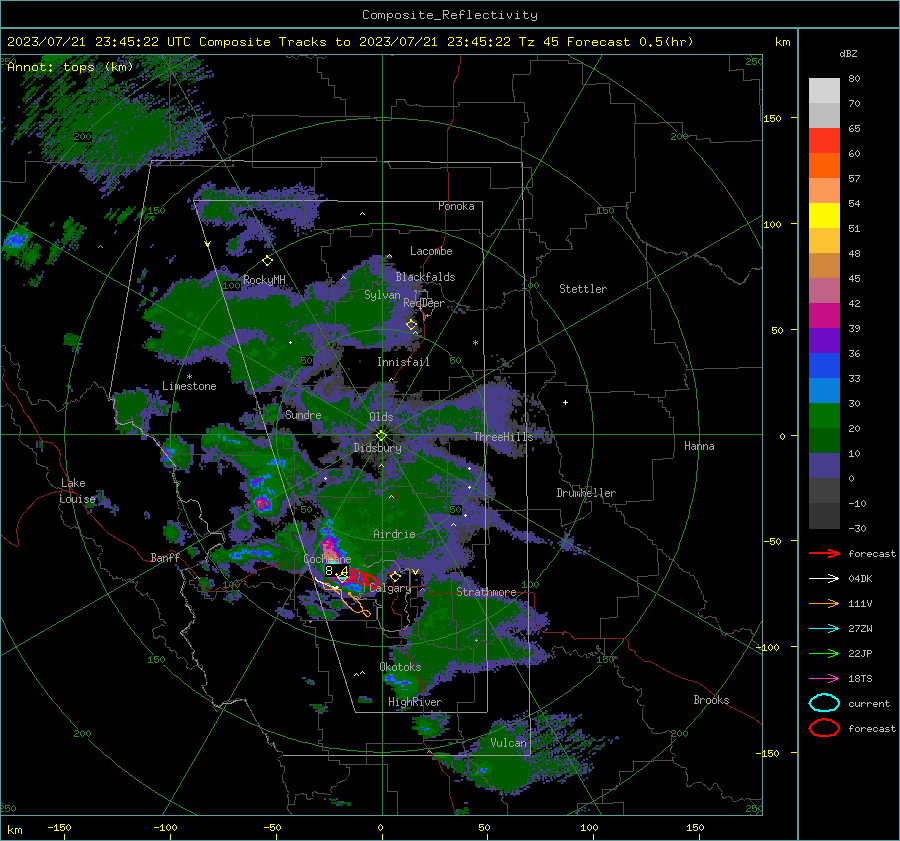The image size is (900, 841).
Task: Click the Cochrane town label
Action: pos(327,559)
